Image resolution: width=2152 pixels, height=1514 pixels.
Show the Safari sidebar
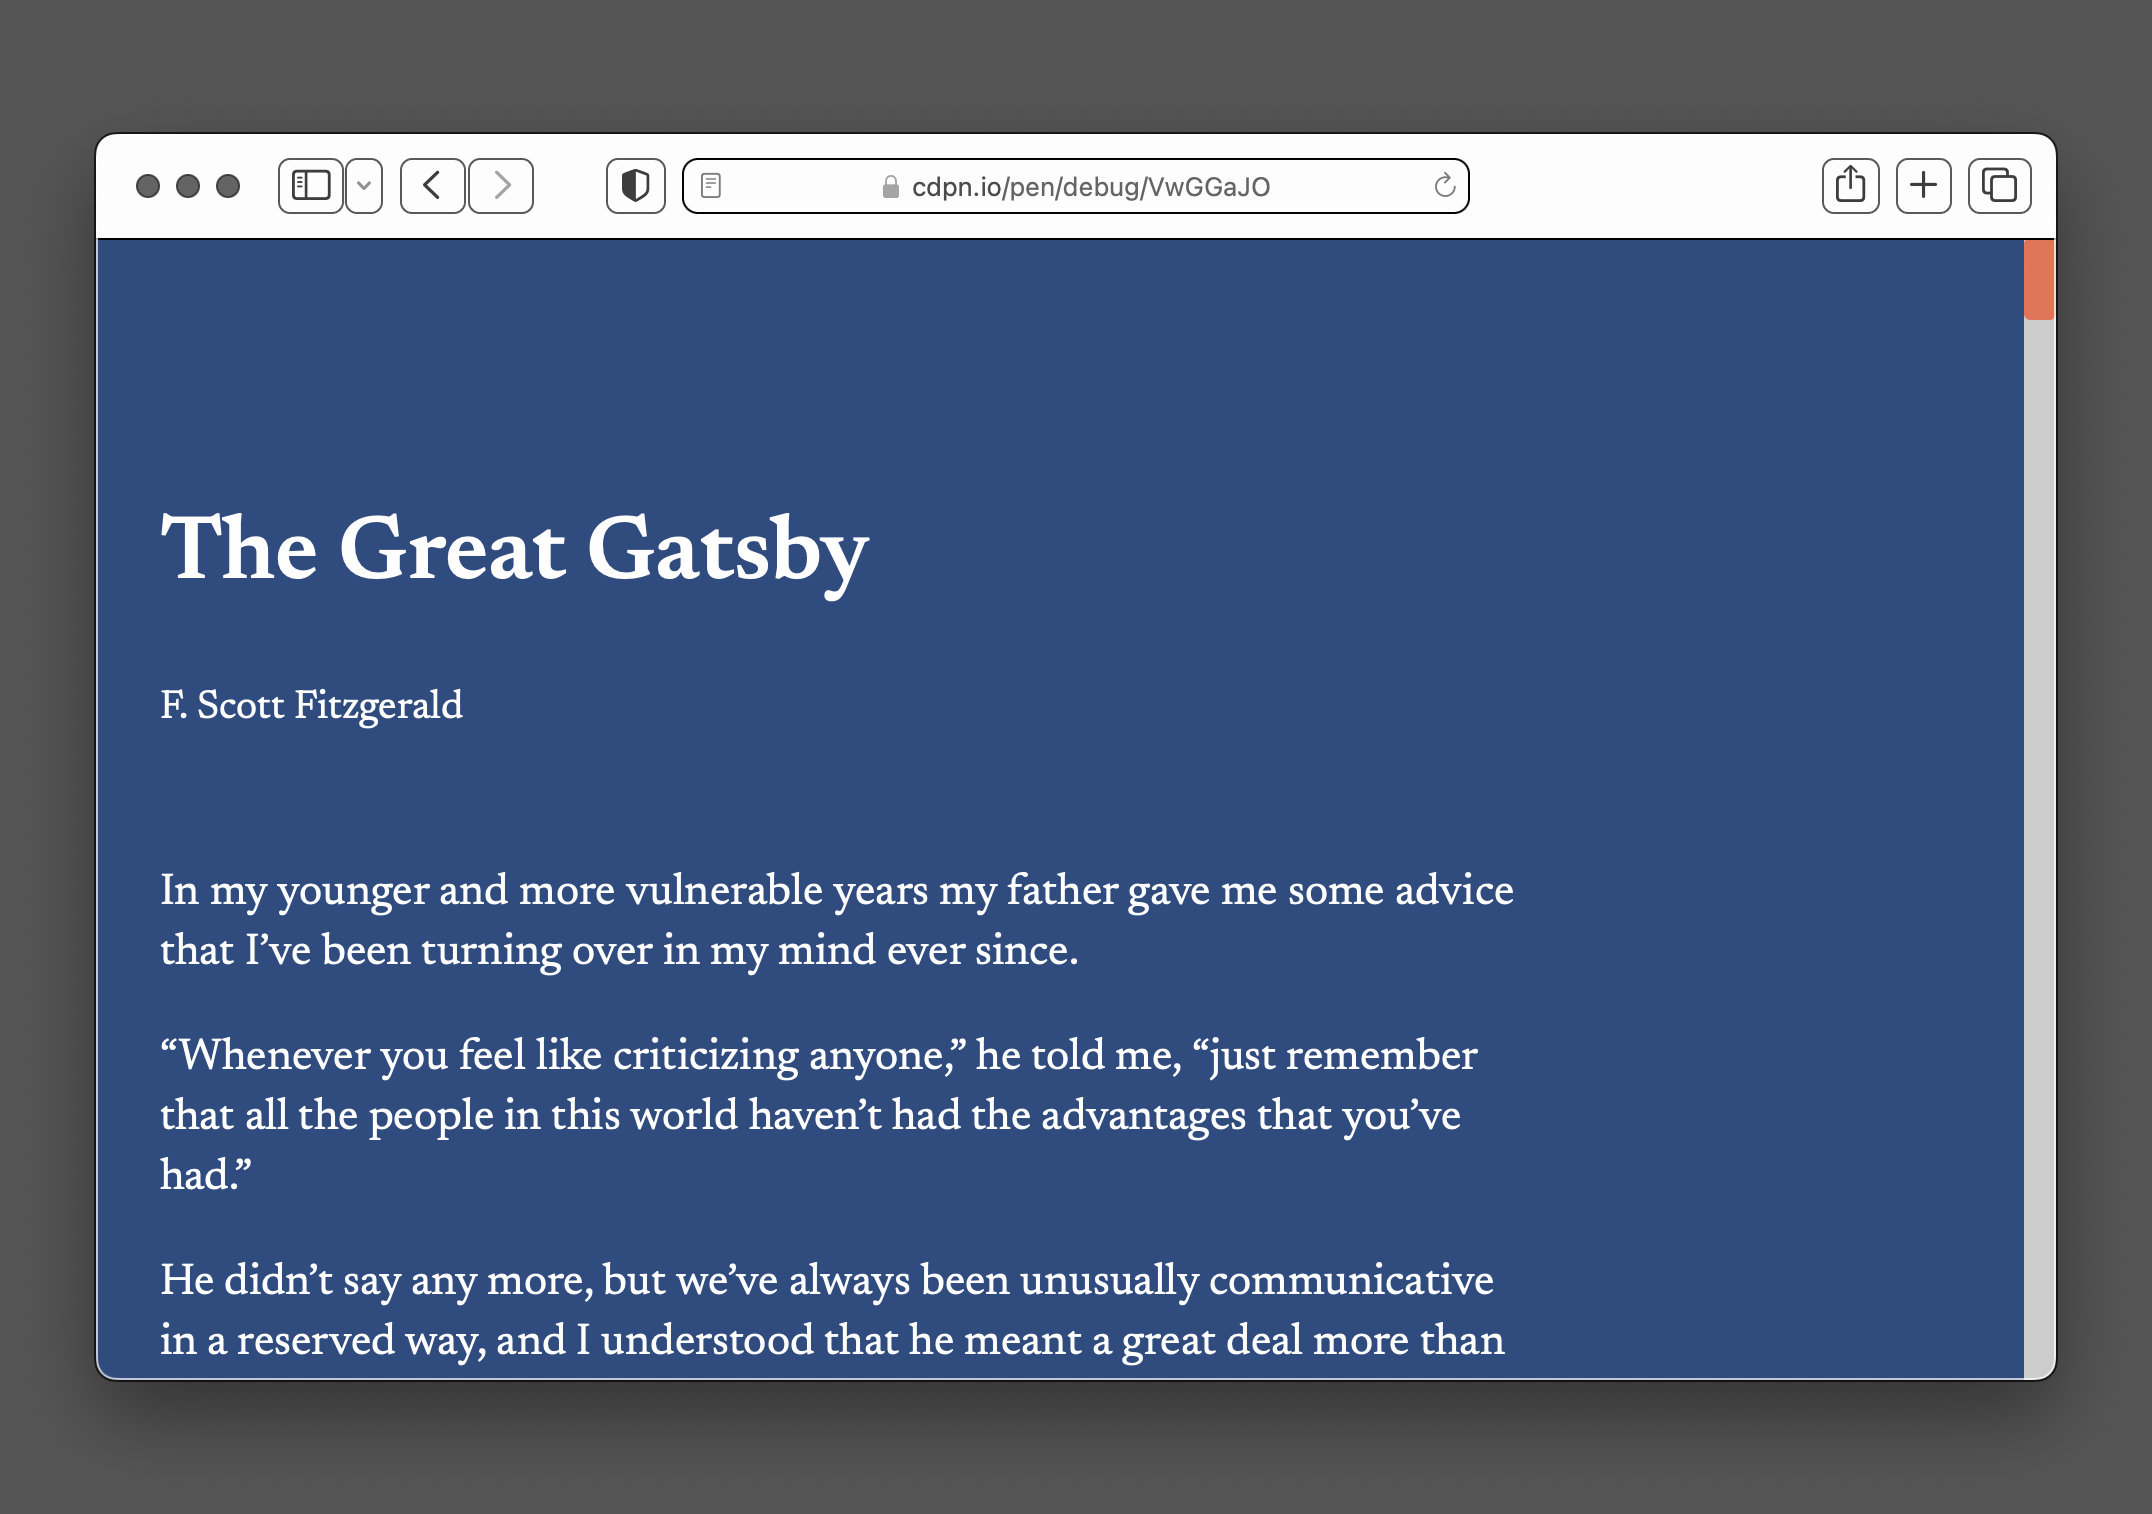[x=310, y=185]
